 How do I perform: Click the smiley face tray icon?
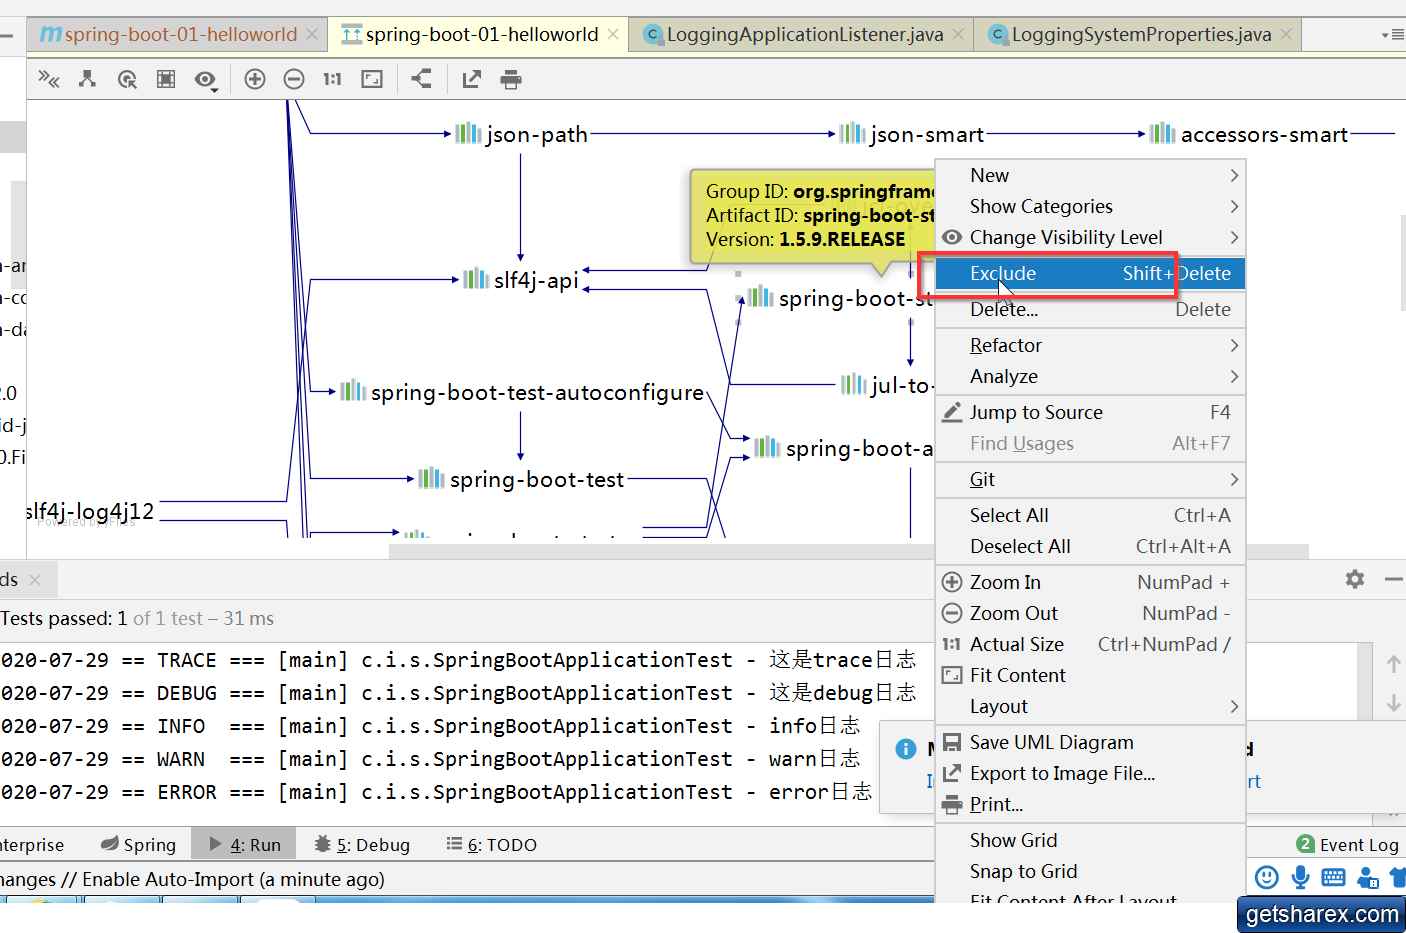(x=1267, y=877)
